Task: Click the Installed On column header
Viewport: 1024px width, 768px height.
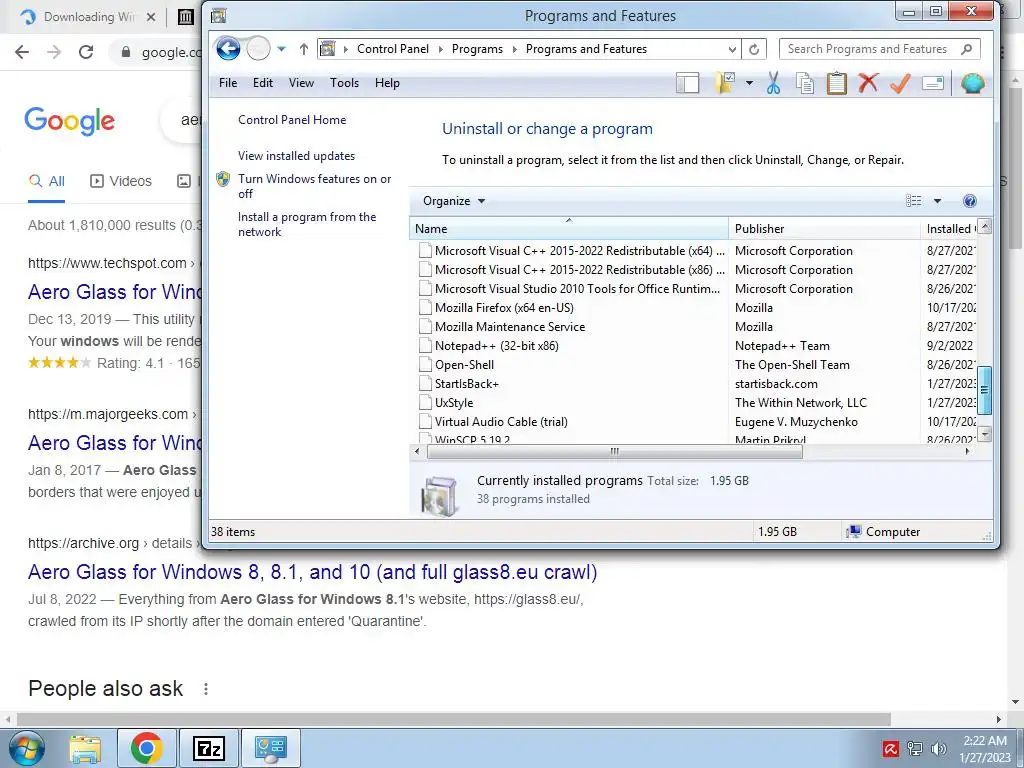Action: pos(949,229)
